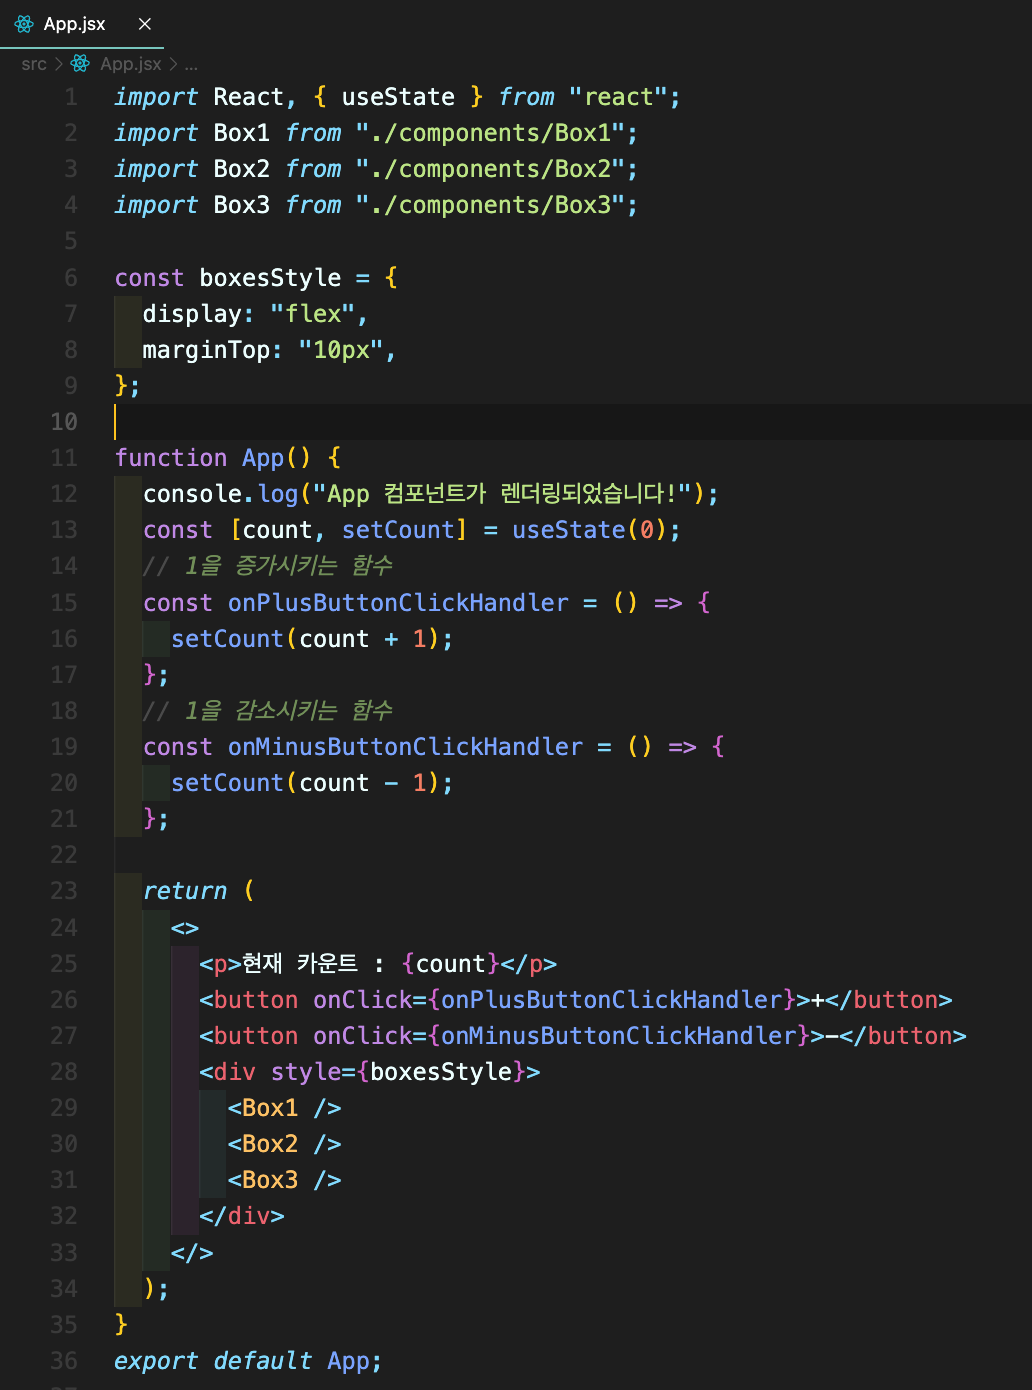Click the "./components/Box1" import path
Screen dimensions: 1032x1390
(x=490, y=133)
